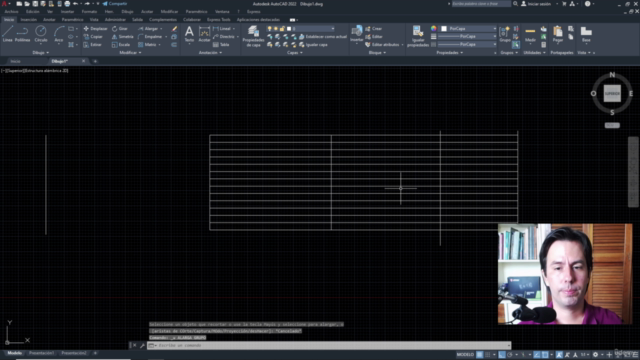Click the Girar rotate tool
This screenshot has width=640, height=360.
point(120,29)
